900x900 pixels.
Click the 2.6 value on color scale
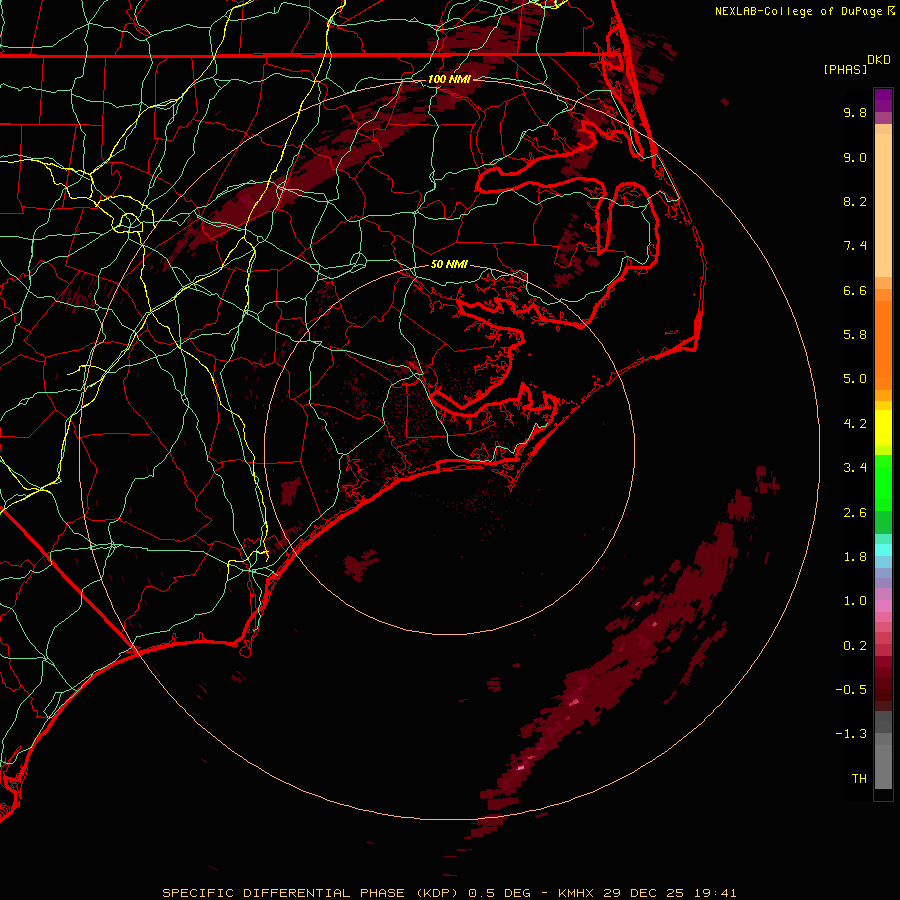click(855, 513)
